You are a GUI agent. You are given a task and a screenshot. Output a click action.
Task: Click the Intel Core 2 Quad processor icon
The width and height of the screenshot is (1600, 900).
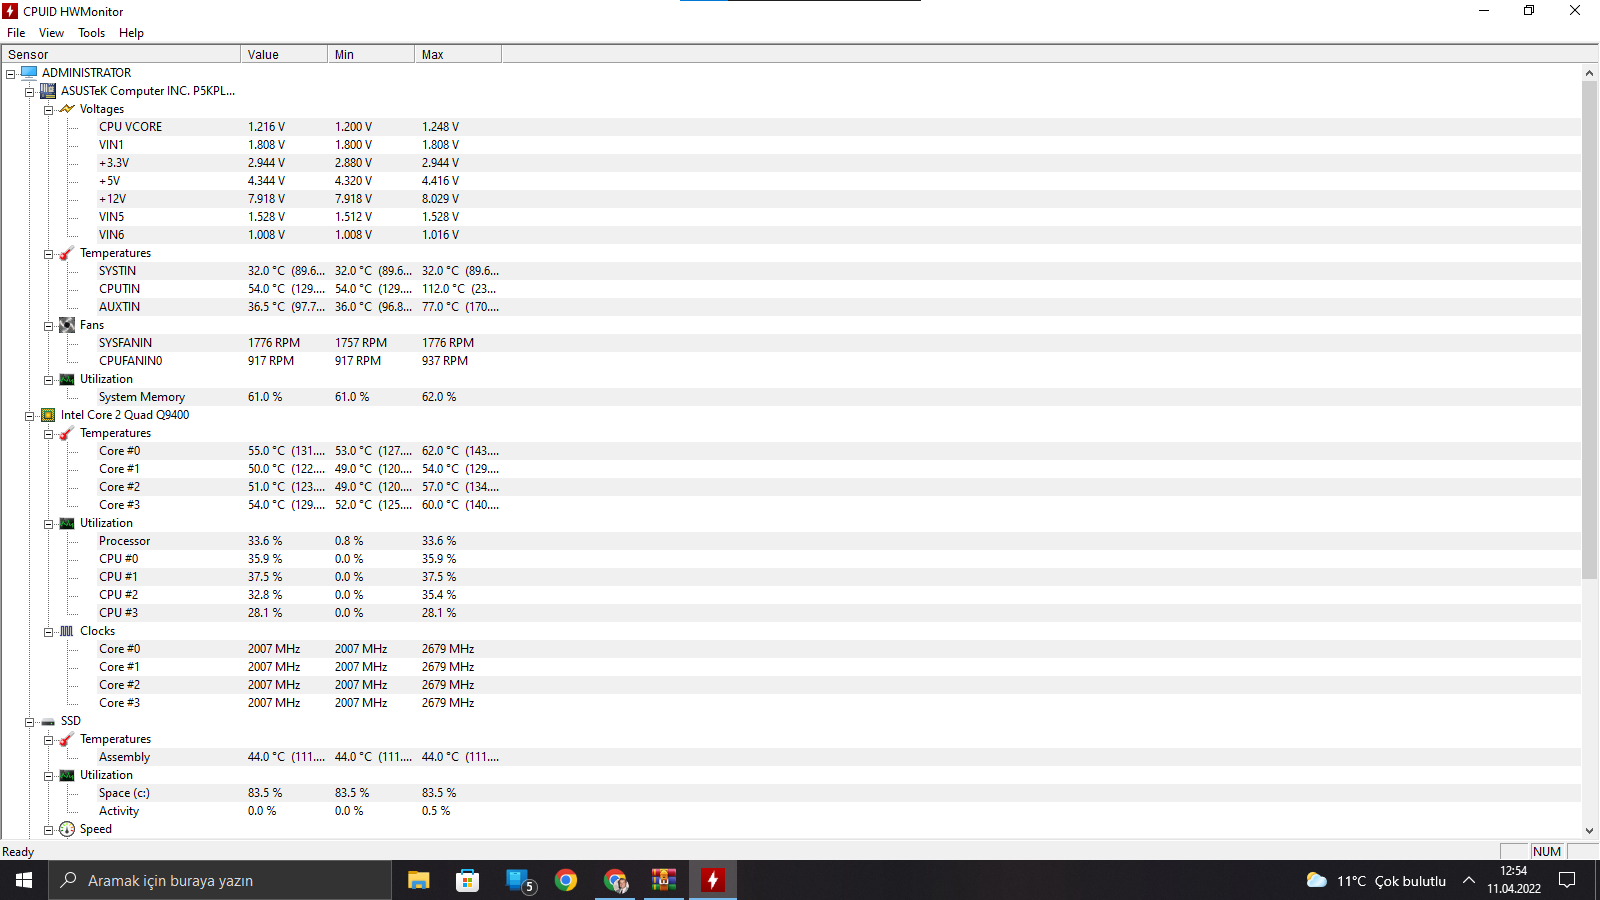point(48,415)
